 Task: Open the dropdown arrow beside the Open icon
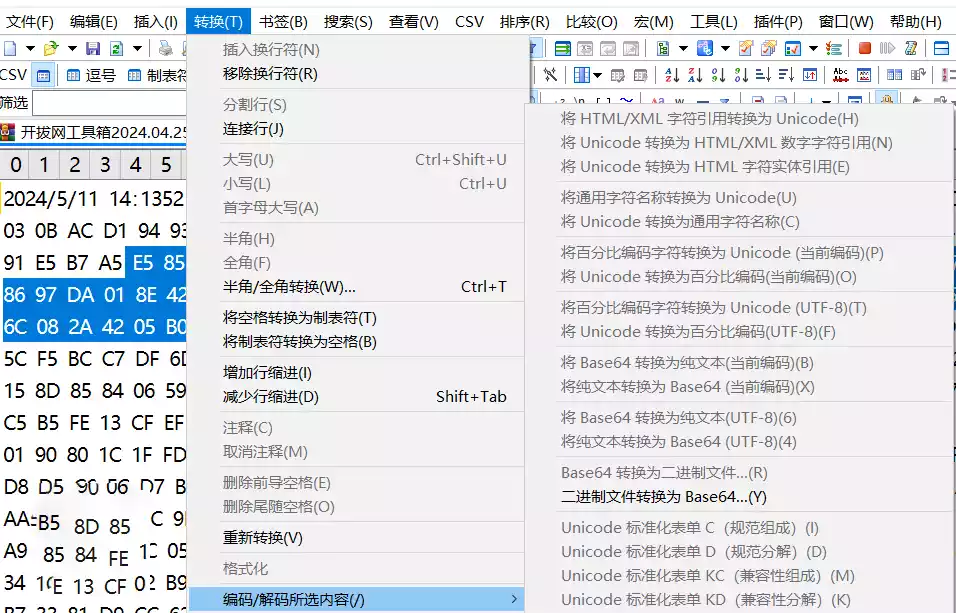(70, 48)
